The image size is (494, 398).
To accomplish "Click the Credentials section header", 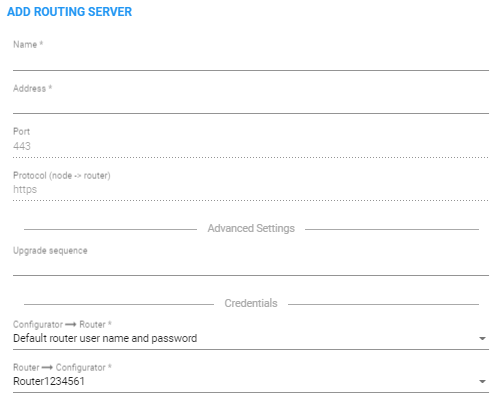I will coord(251,303).
